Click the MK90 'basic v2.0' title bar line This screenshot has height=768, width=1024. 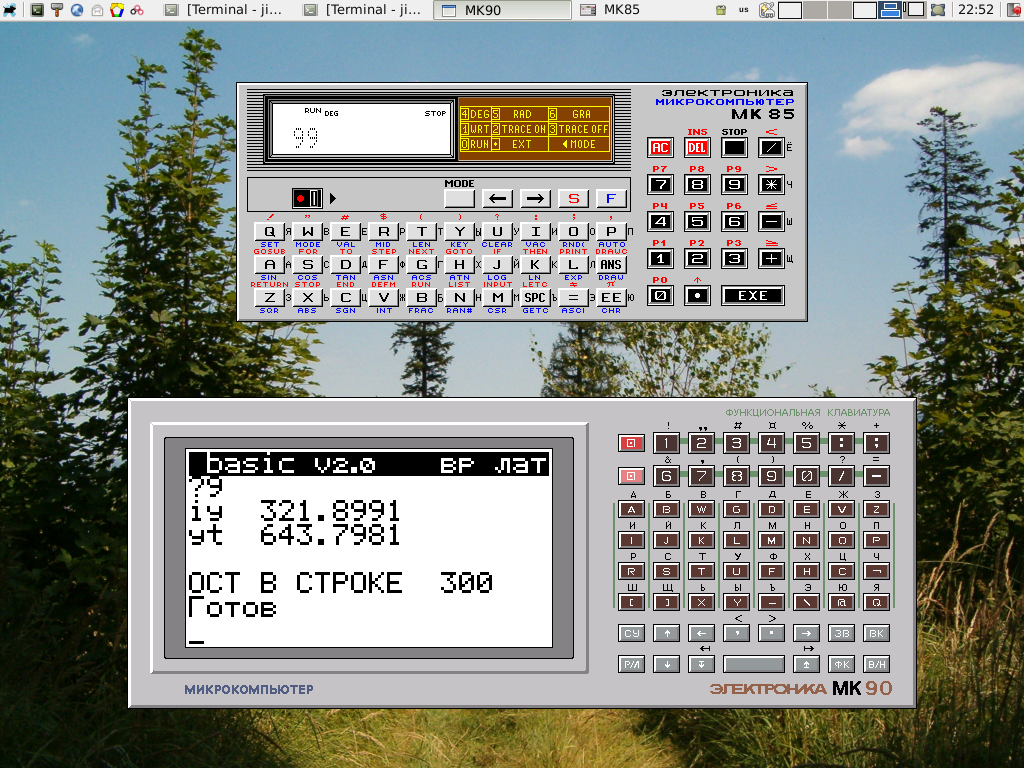click(369, 464)
